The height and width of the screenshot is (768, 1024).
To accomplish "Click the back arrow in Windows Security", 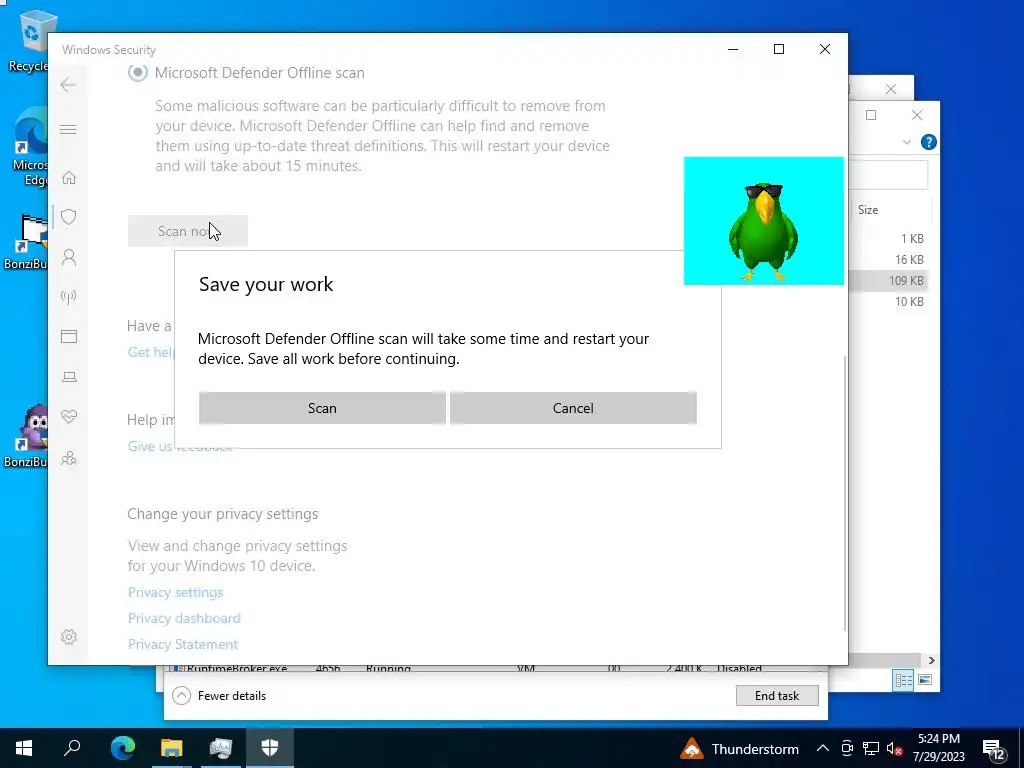I will pyautogui.click(x=68, y=85).
